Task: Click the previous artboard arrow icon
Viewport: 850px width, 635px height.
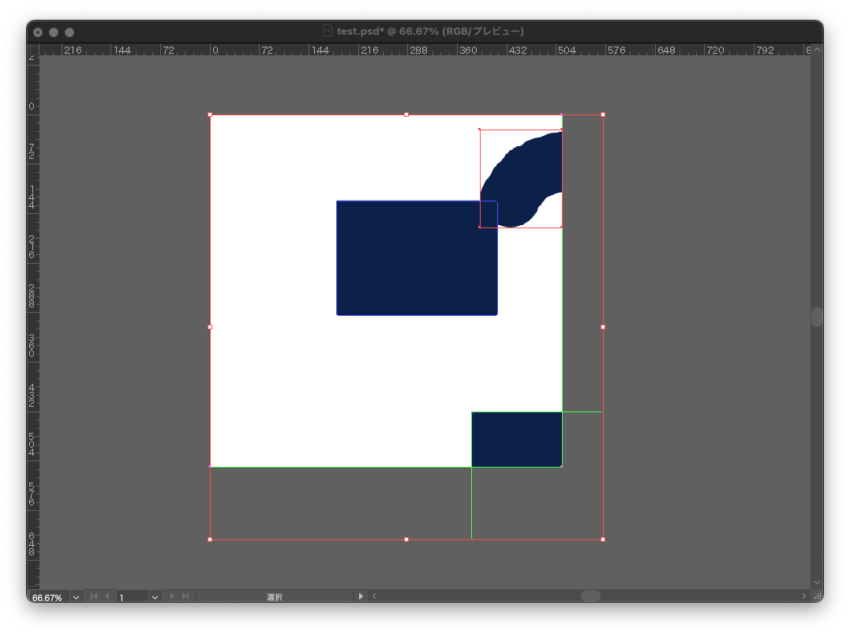Action: pyautogui.click(x=108, y=596)
